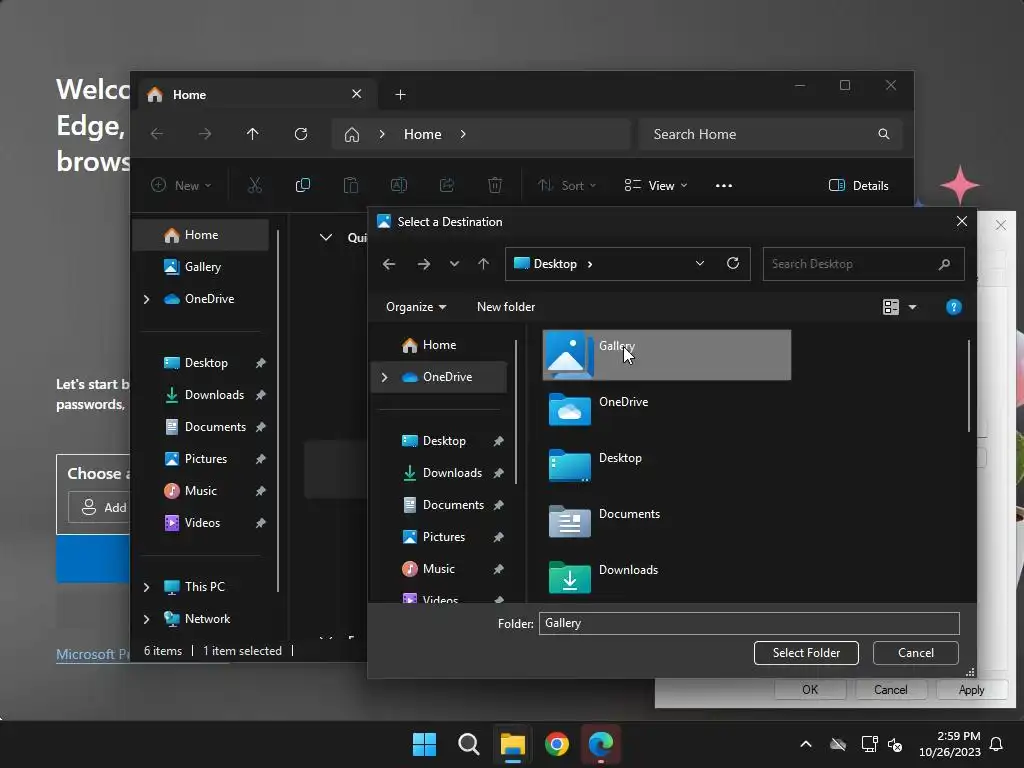This screenshot has width=1024, height=768.
Task: Select Videos in File Explorer sidebar
Action: [201, 522]
